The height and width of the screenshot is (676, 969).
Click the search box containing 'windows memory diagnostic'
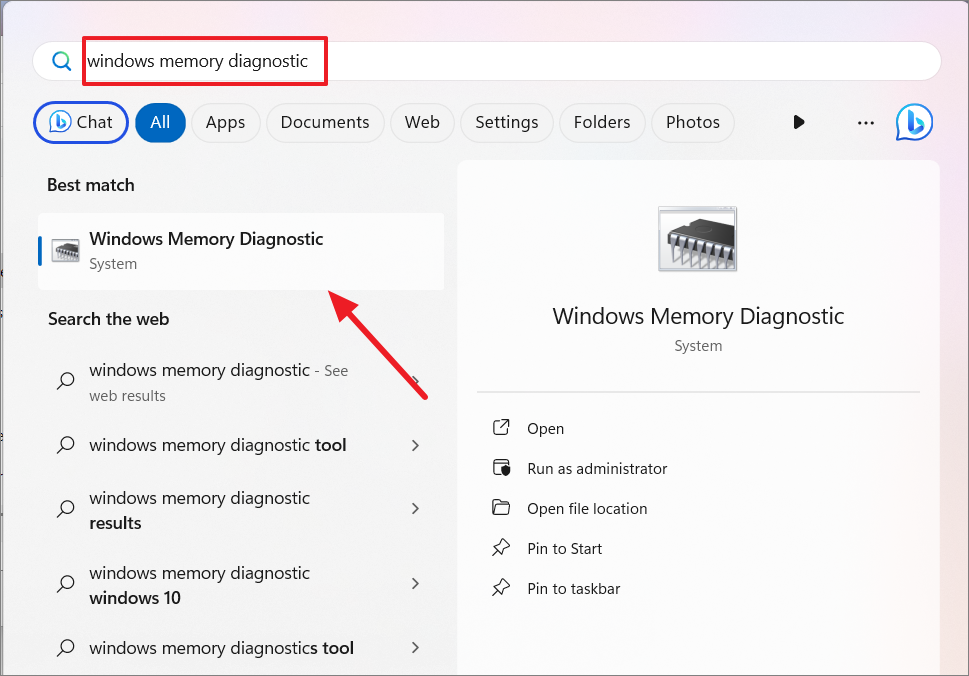487,61
